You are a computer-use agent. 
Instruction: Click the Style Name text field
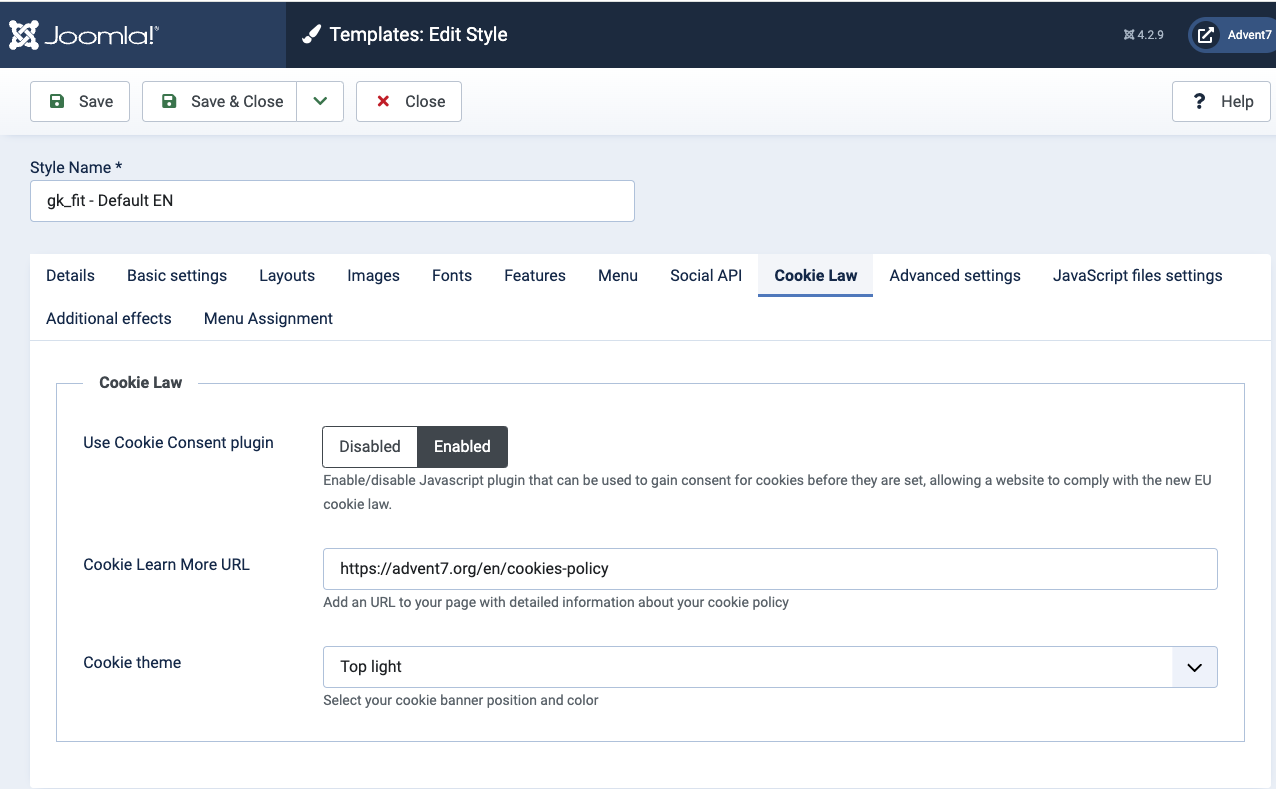[332, 200]
